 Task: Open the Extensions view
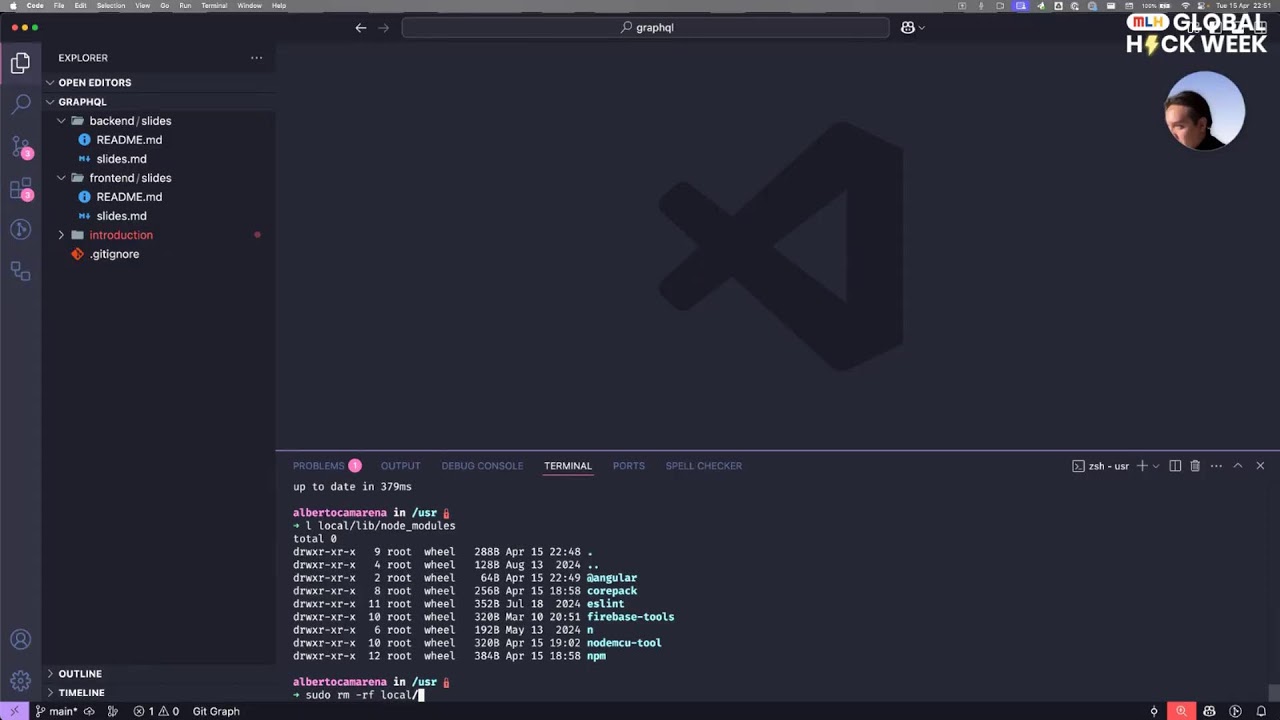(x=20, y=189)
